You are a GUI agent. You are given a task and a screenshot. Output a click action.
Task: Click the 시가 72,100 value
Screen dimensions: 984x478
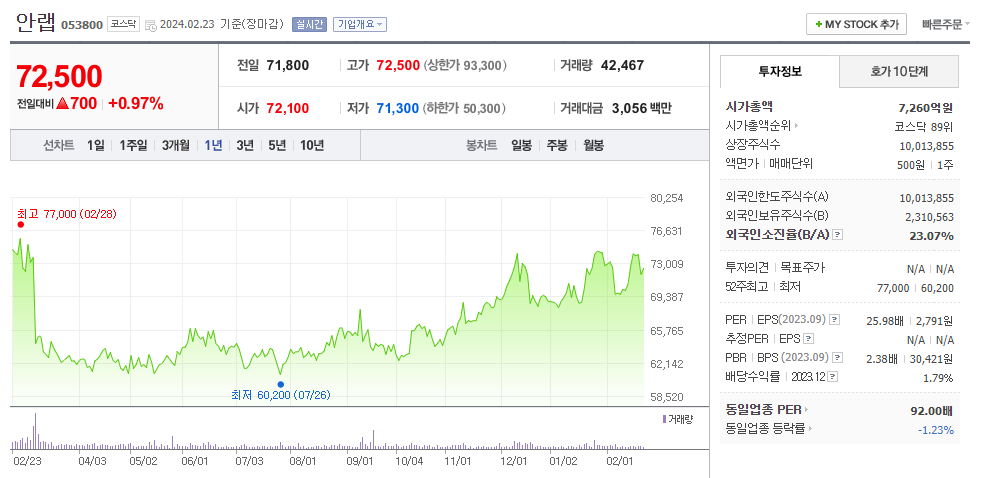287,109
